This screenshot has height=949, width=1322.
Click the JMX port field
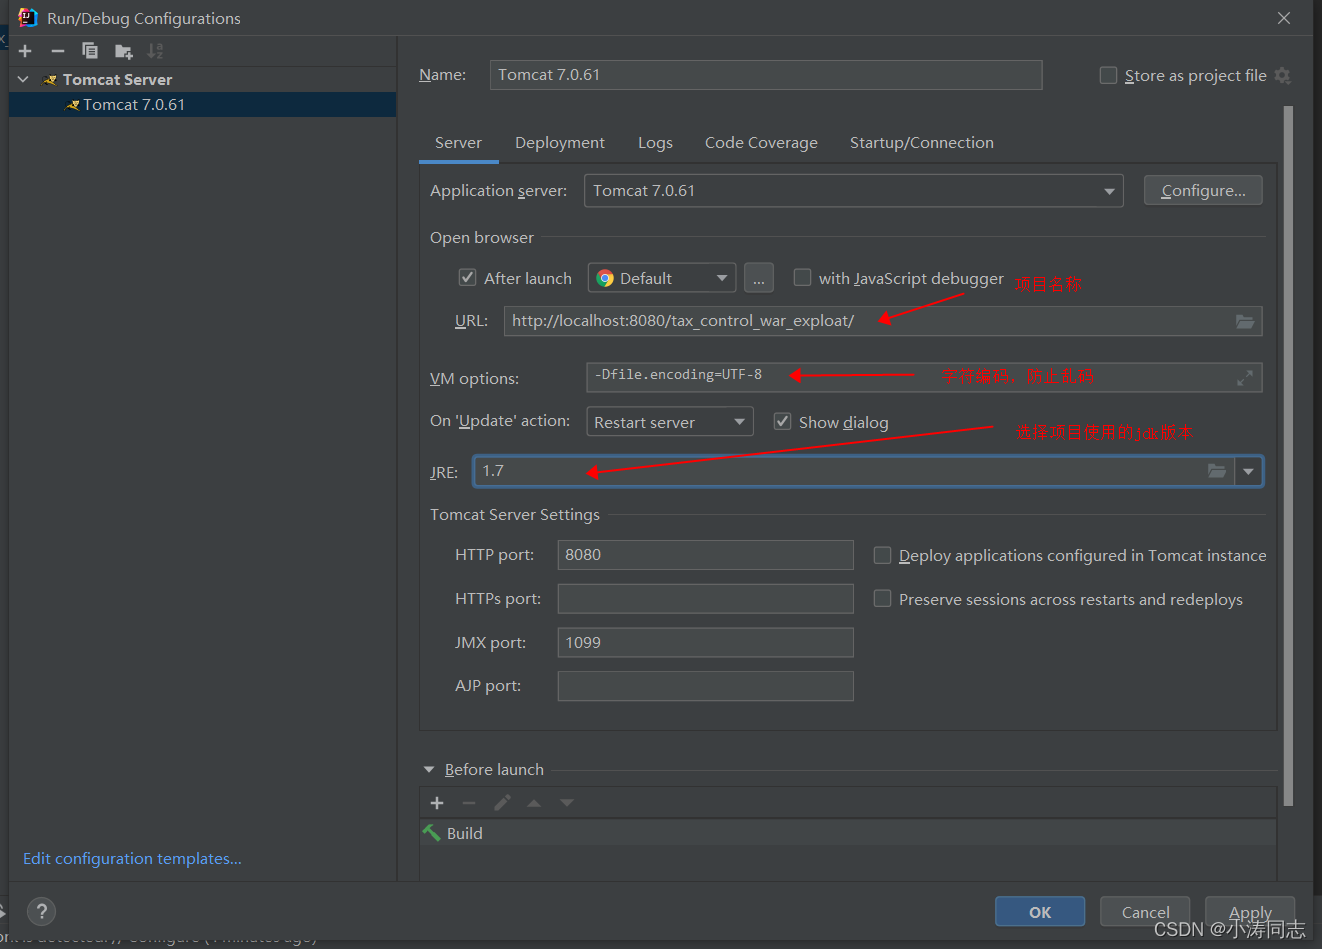pyautogui.click(x=705, y=643)
